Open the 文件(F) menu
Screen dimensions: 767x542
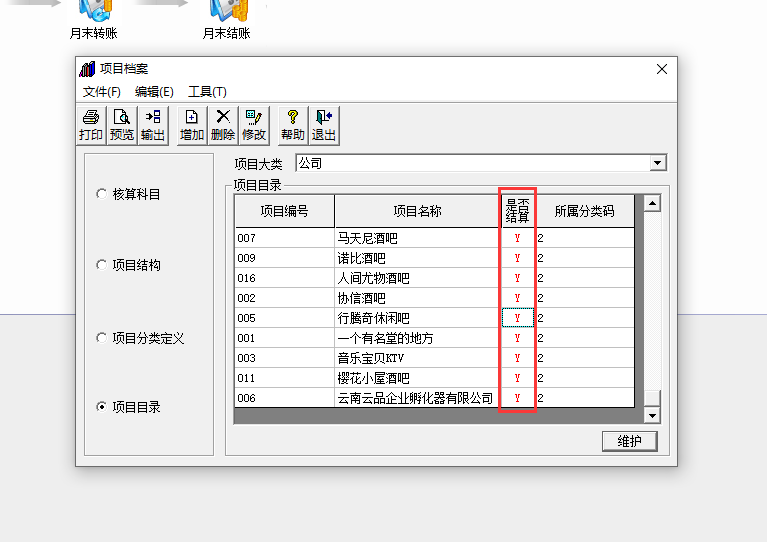coord(102,91)
